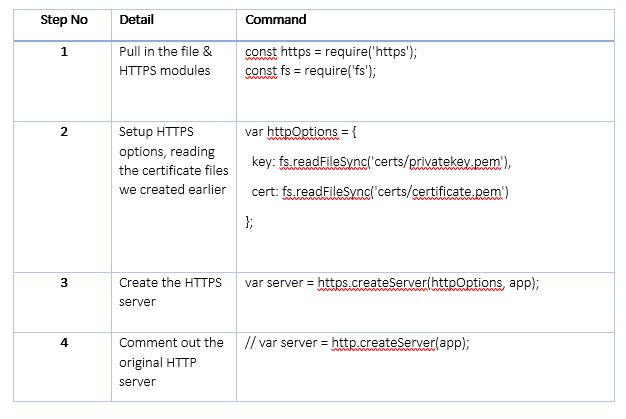
Task: Click the 'Setup HTTPS options' detail text
Action: click(x=170, y=160)
